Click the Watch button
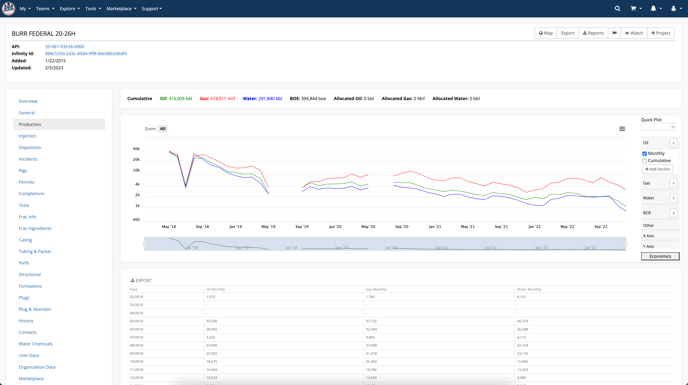688x385 pixels. coord(634,33)
